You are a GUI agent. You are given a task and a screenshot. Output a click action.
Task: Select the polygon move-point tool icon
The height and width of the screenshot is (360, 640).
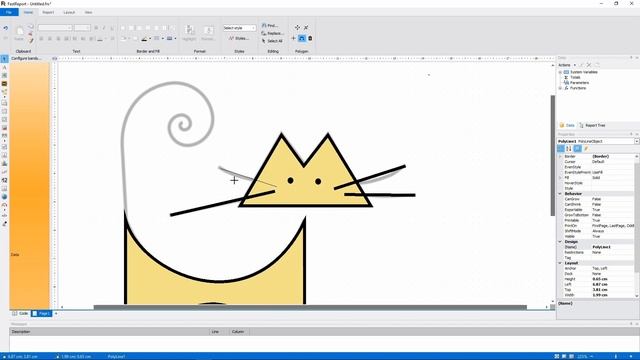(297, 27)
